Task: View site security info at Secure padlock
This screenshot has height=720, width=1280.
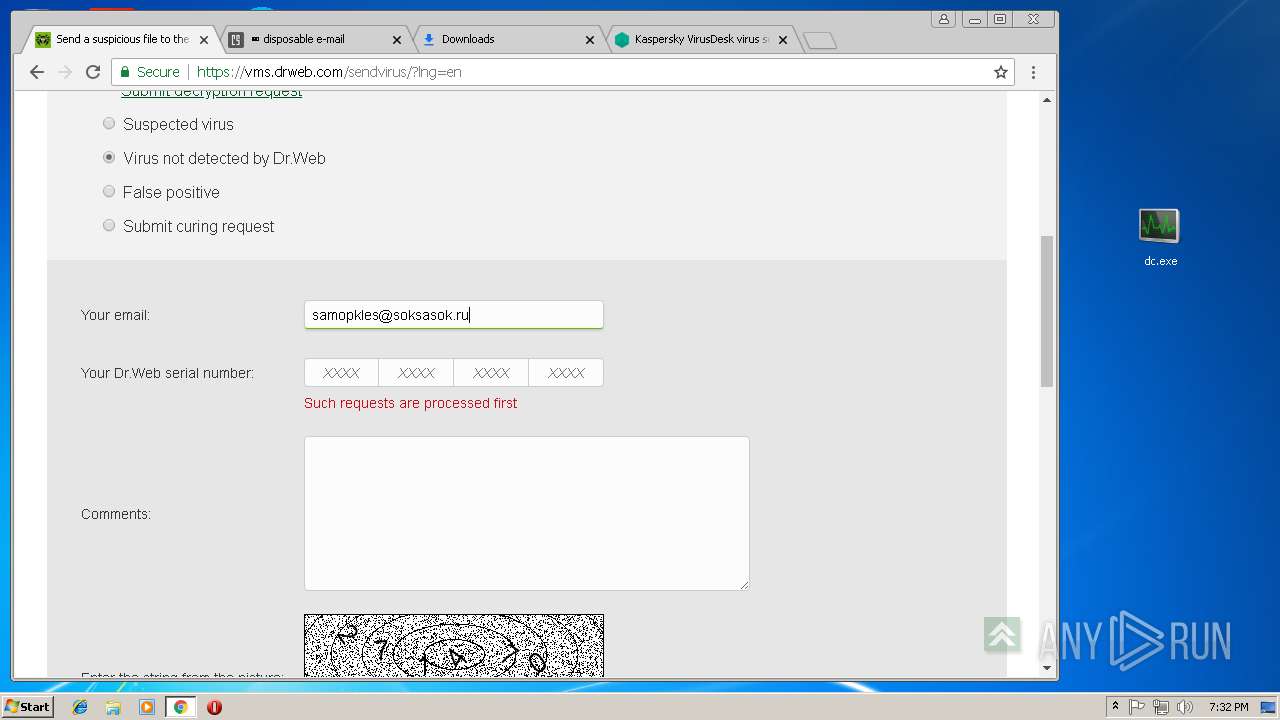Action: click(x=150, y=72)
